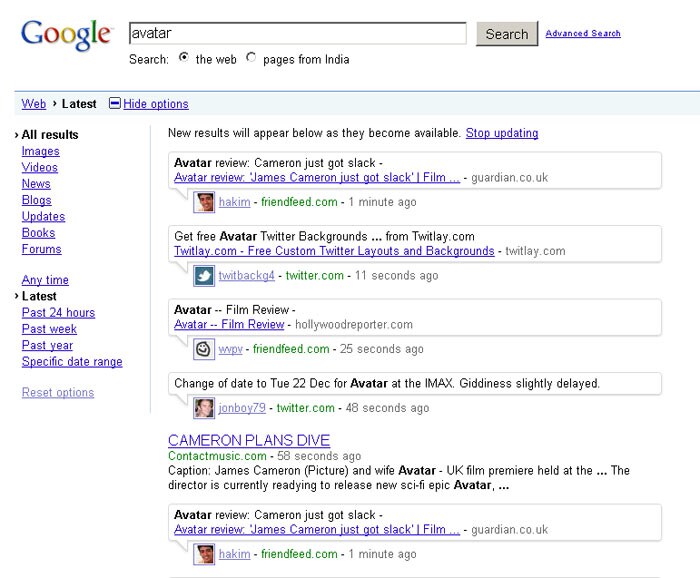Open the CAMERON PLANS DIVE headline
The image size is (700, 578).
pos(249,441)
